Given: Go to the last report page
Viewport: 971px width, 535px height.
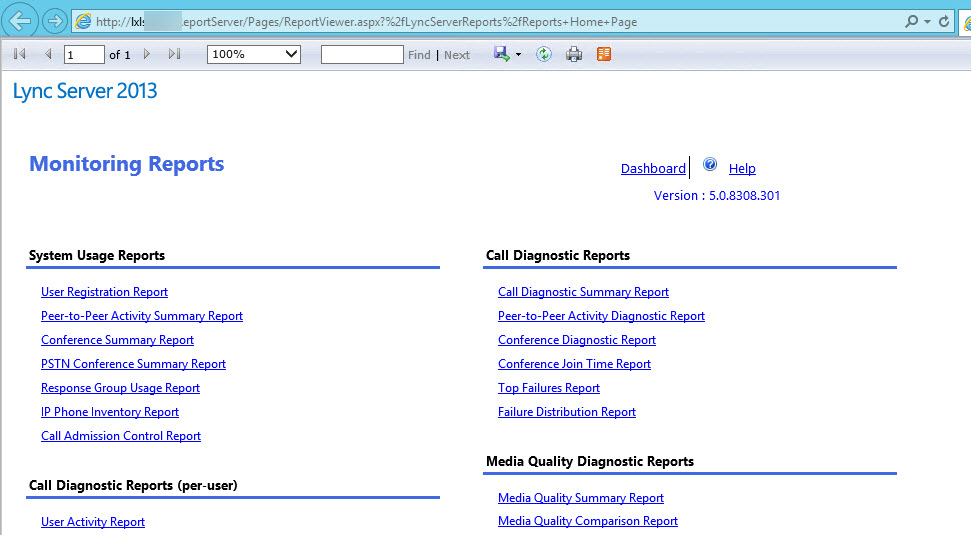Looking at the screenshot, I should click(174, 54).
